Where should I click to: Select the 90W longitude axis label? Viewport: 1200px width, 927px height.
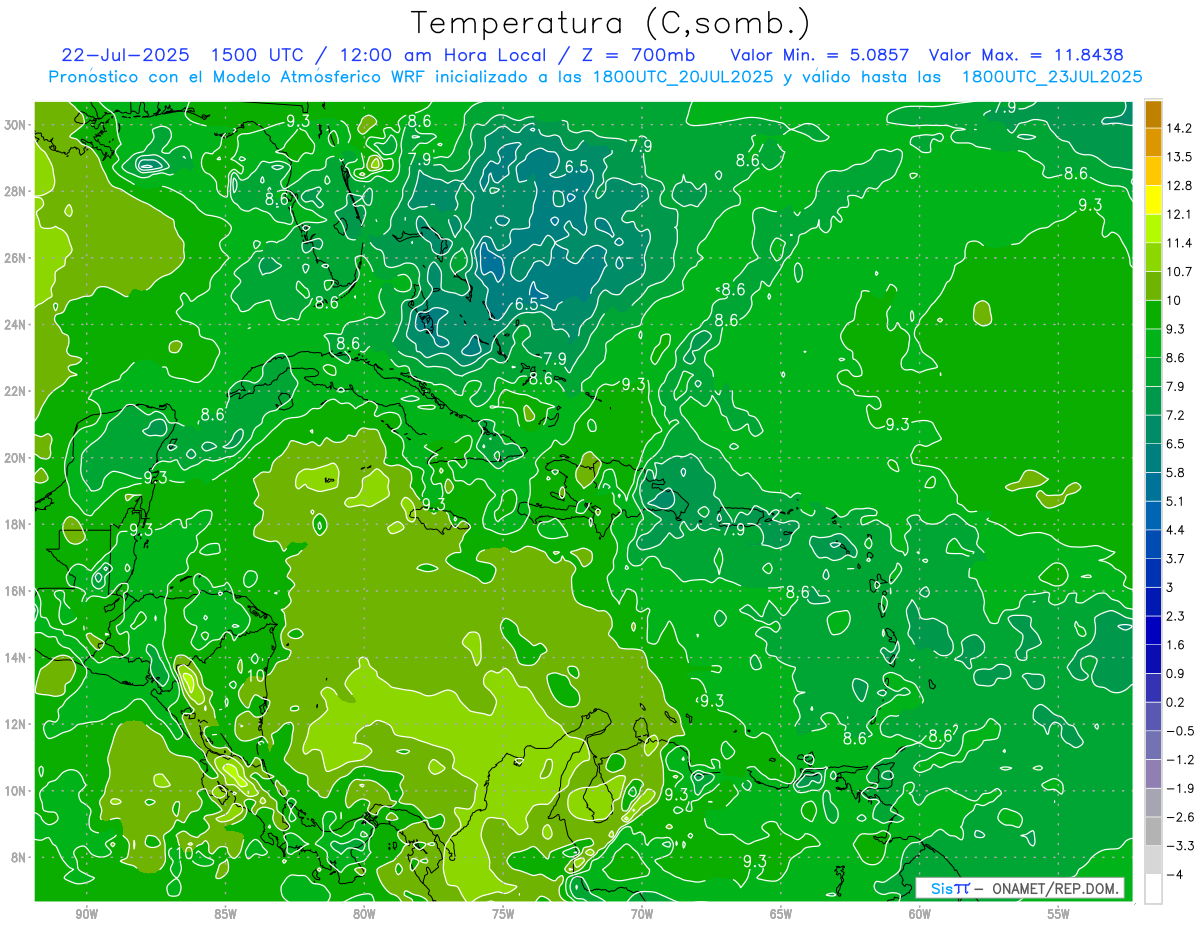pos(87,914)
